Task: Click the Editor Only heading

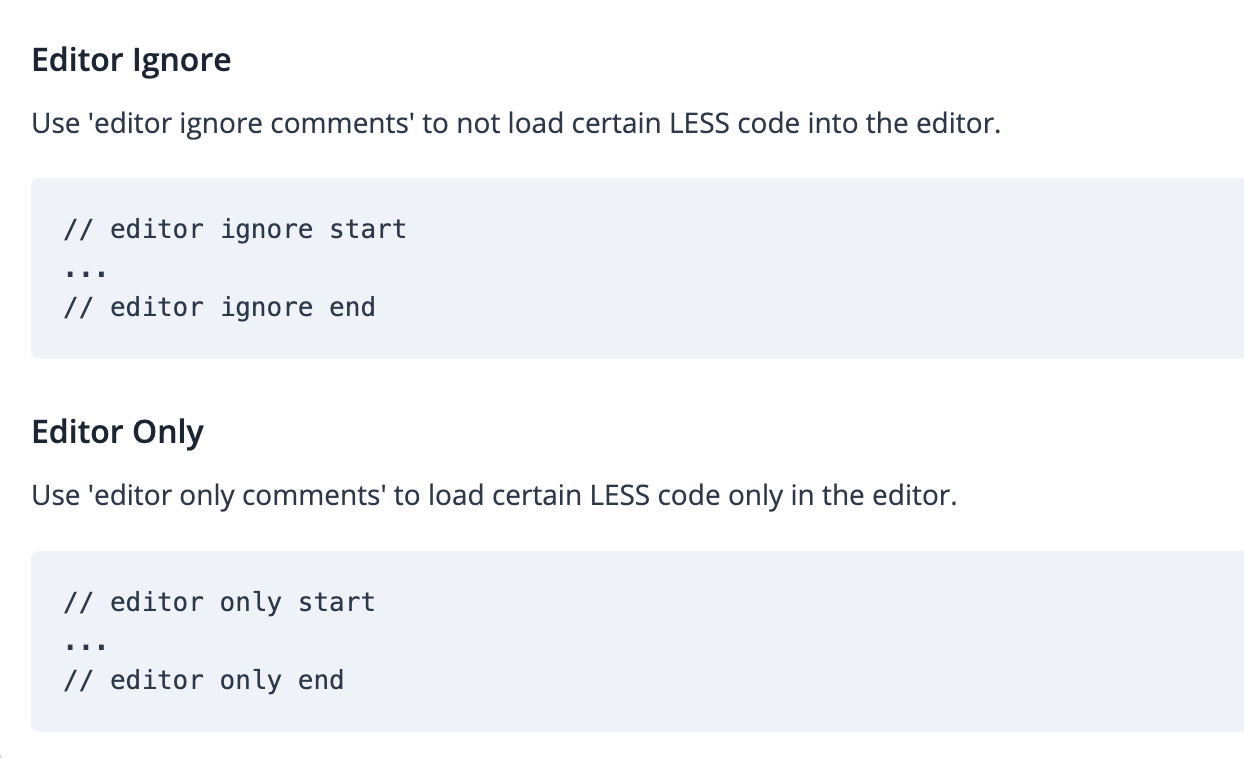Action: pyautogui.click(x=117, y=433)
